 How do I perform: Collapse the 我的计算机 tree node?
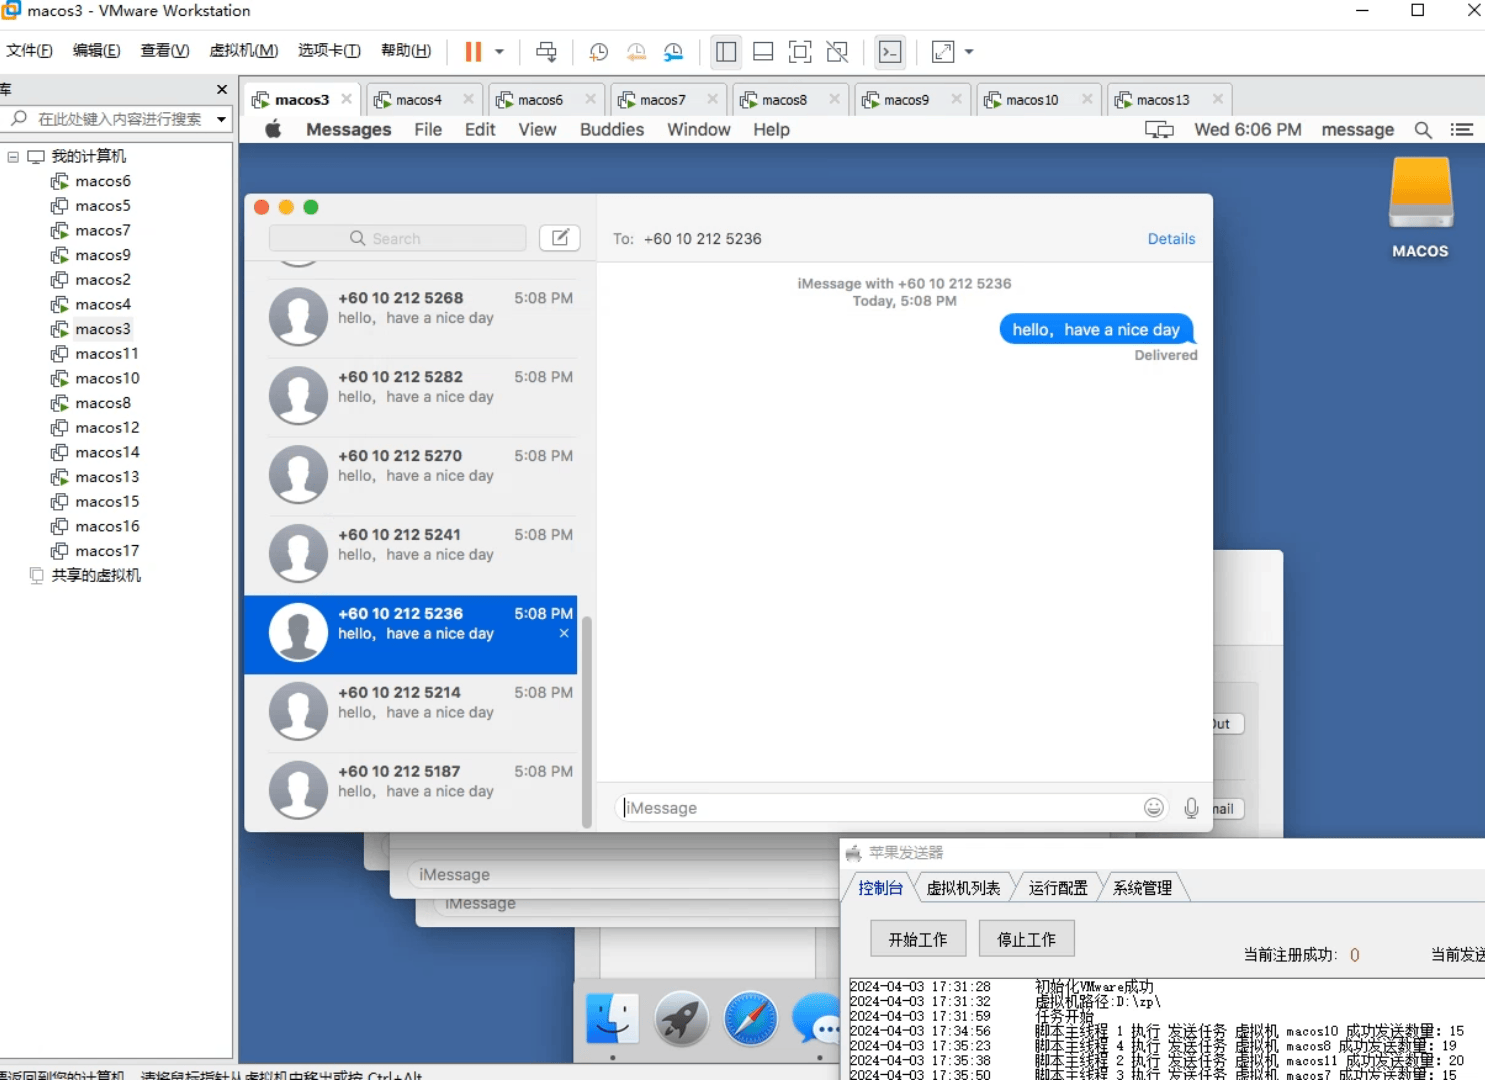tap(13, 157)
